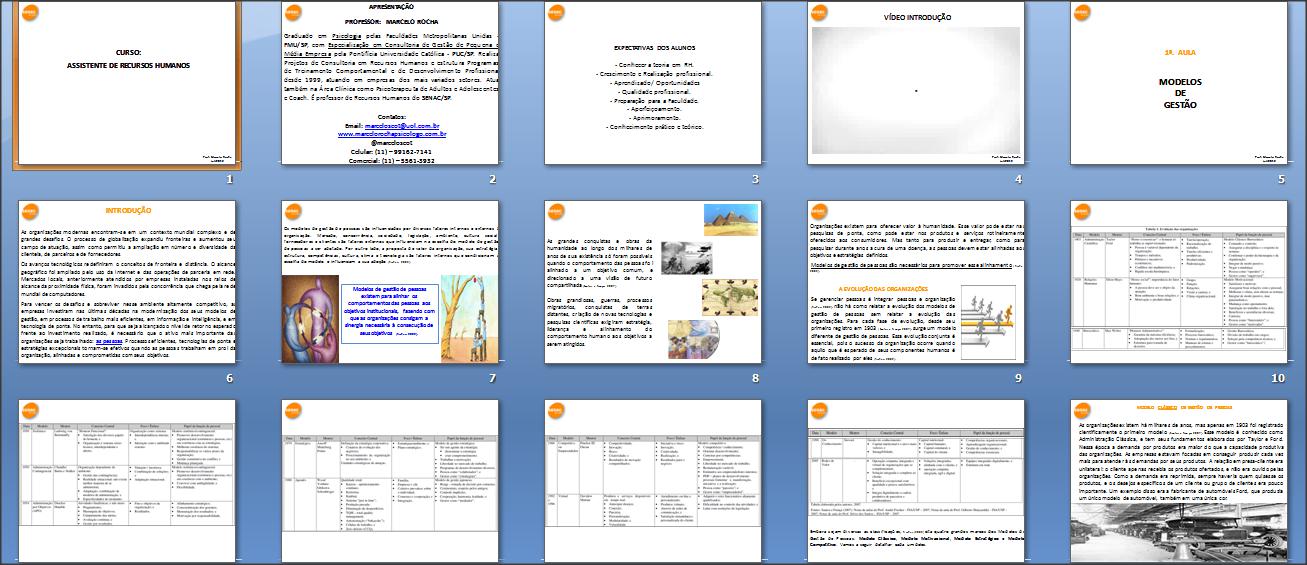This screenshot has width=1307, height=565.
Task: Select the 'Do Conhecimento' table slide with a paragraph below
Action: [916, 482]
